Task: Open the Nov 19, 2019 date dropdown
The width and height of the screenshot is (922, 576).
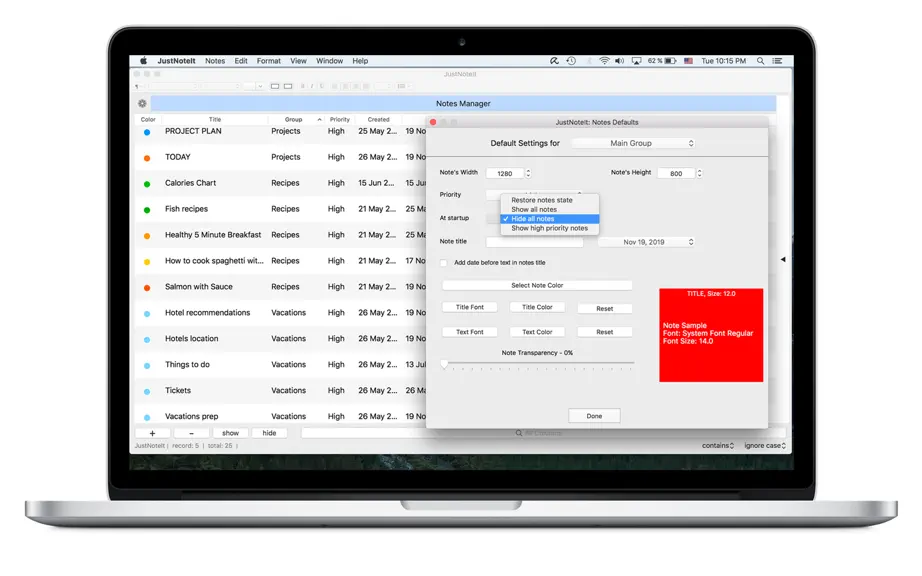Action: click(647, 242)
